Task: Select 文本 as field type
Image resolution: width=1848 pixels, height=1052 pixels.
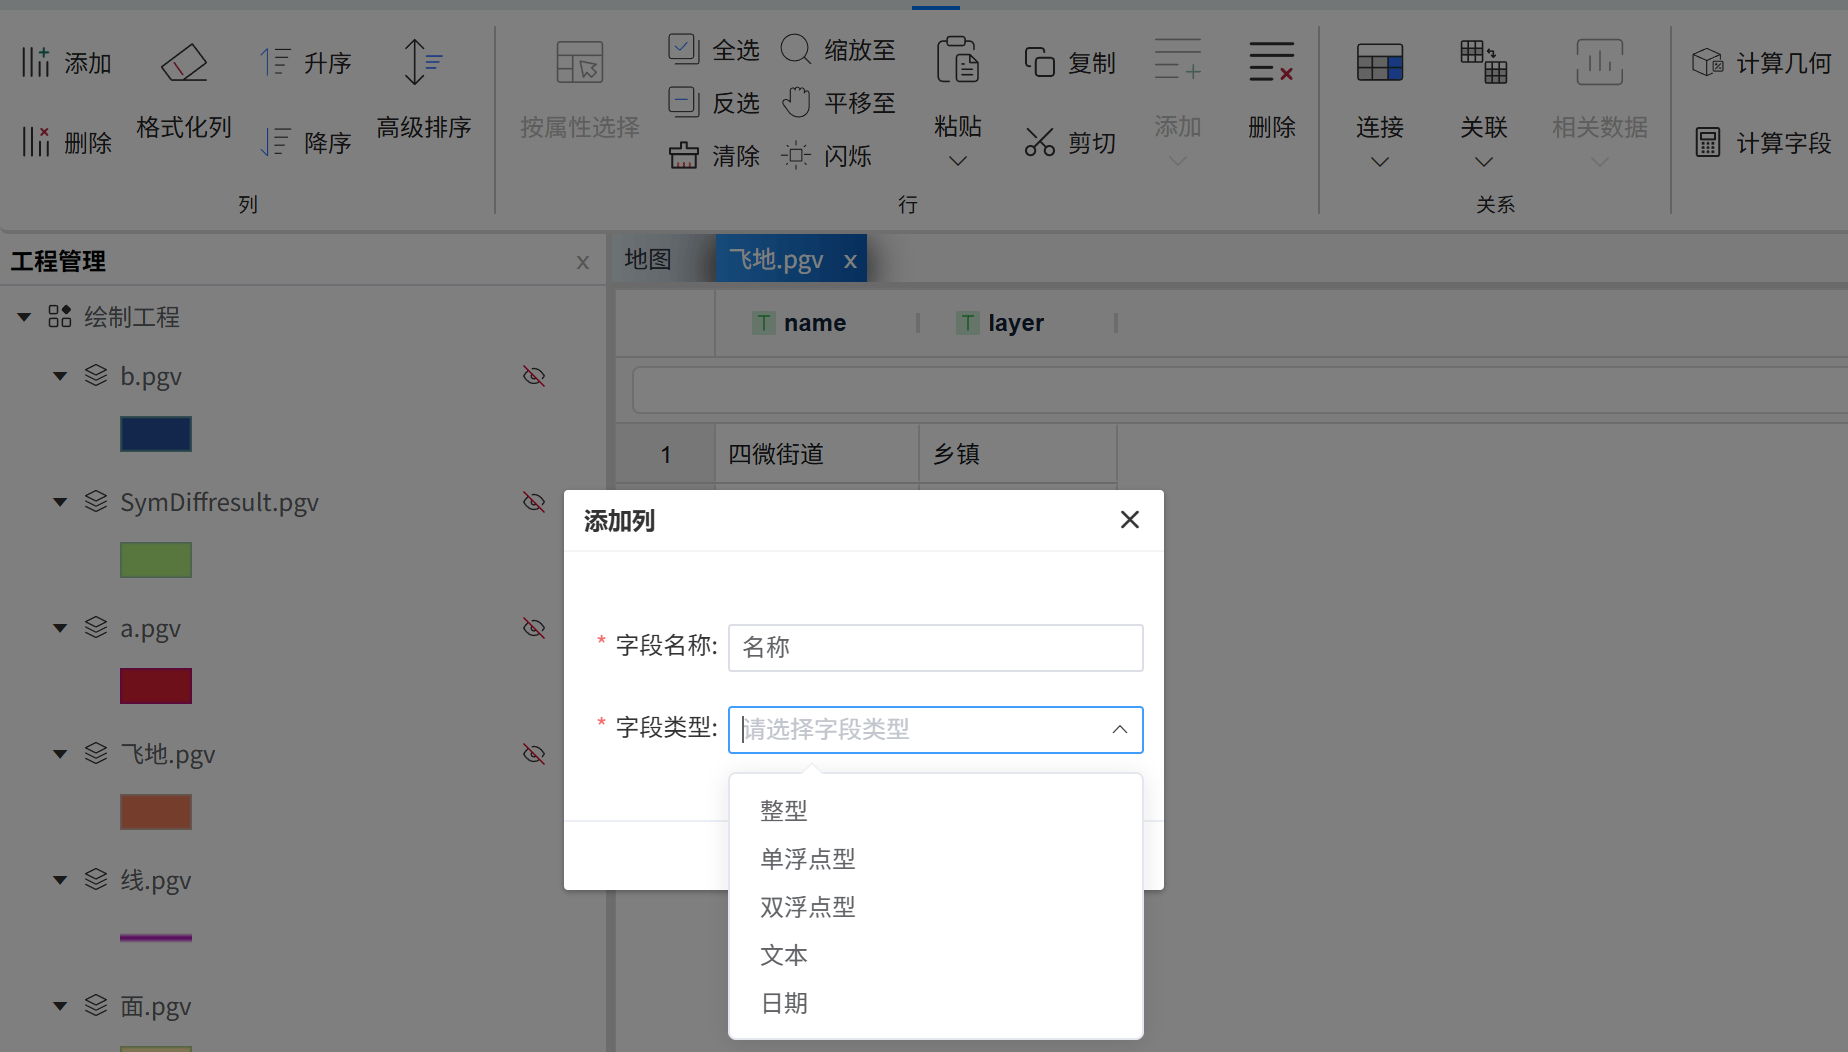Action: [x=784, y=955]
